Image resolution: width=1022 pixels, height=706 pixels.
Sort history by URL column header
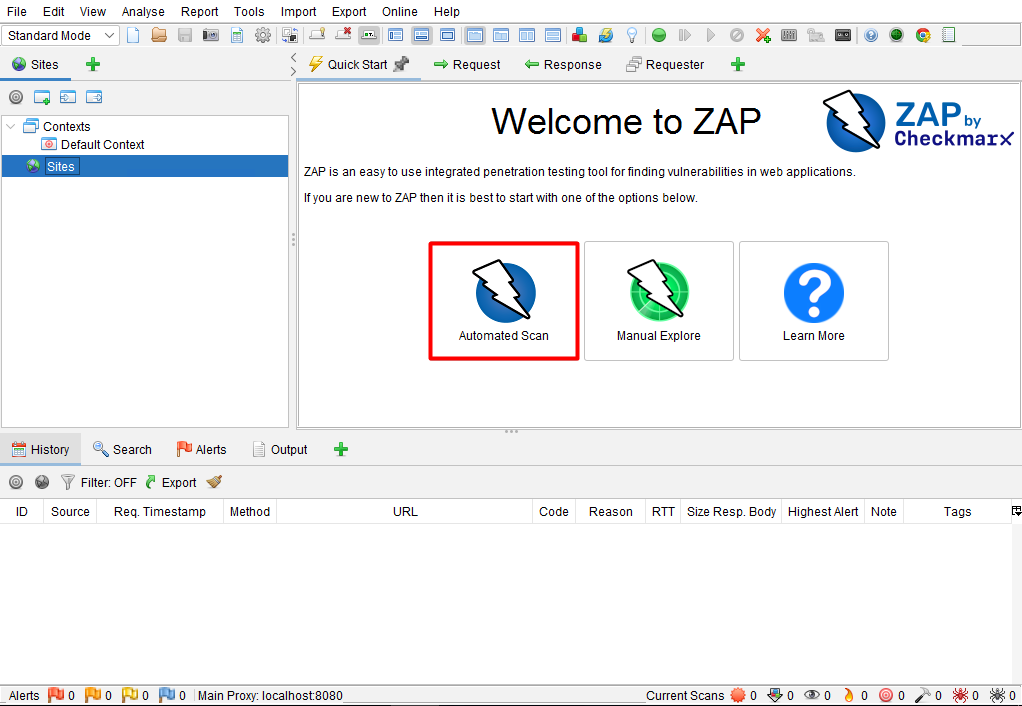405,512
